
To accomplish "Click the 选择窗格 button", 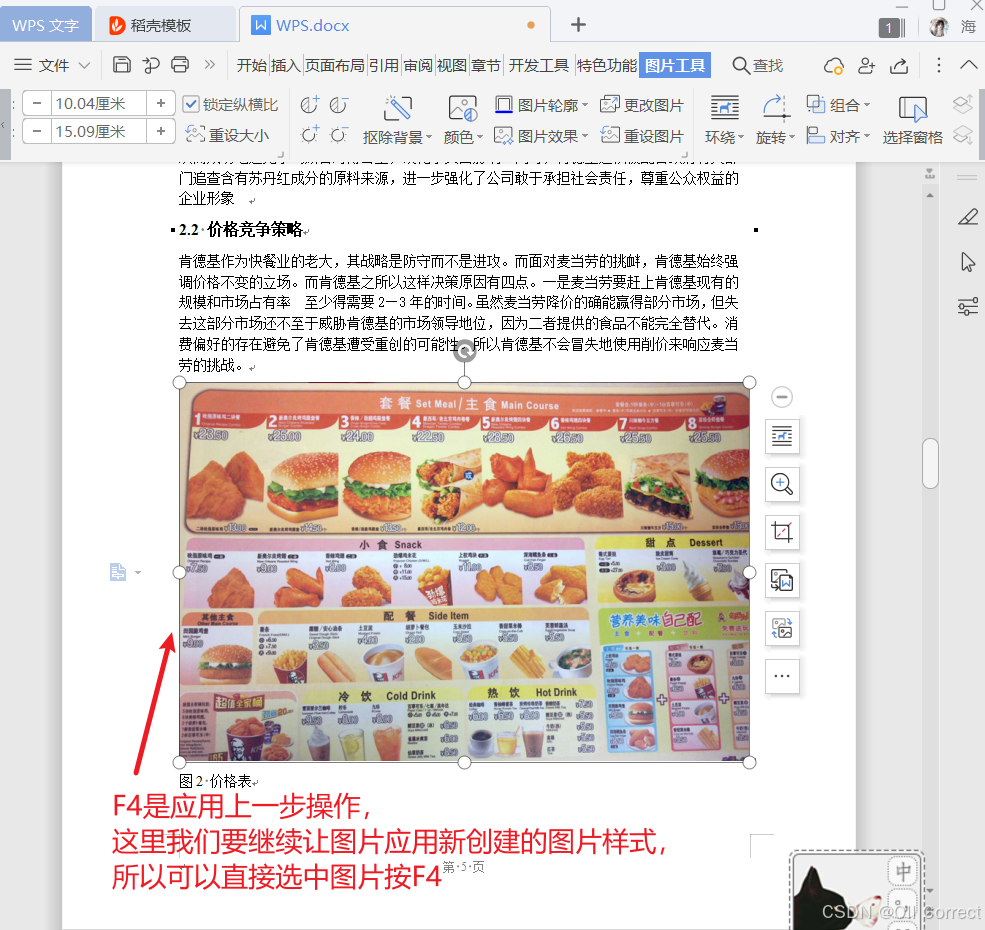I will click(912, 119).
